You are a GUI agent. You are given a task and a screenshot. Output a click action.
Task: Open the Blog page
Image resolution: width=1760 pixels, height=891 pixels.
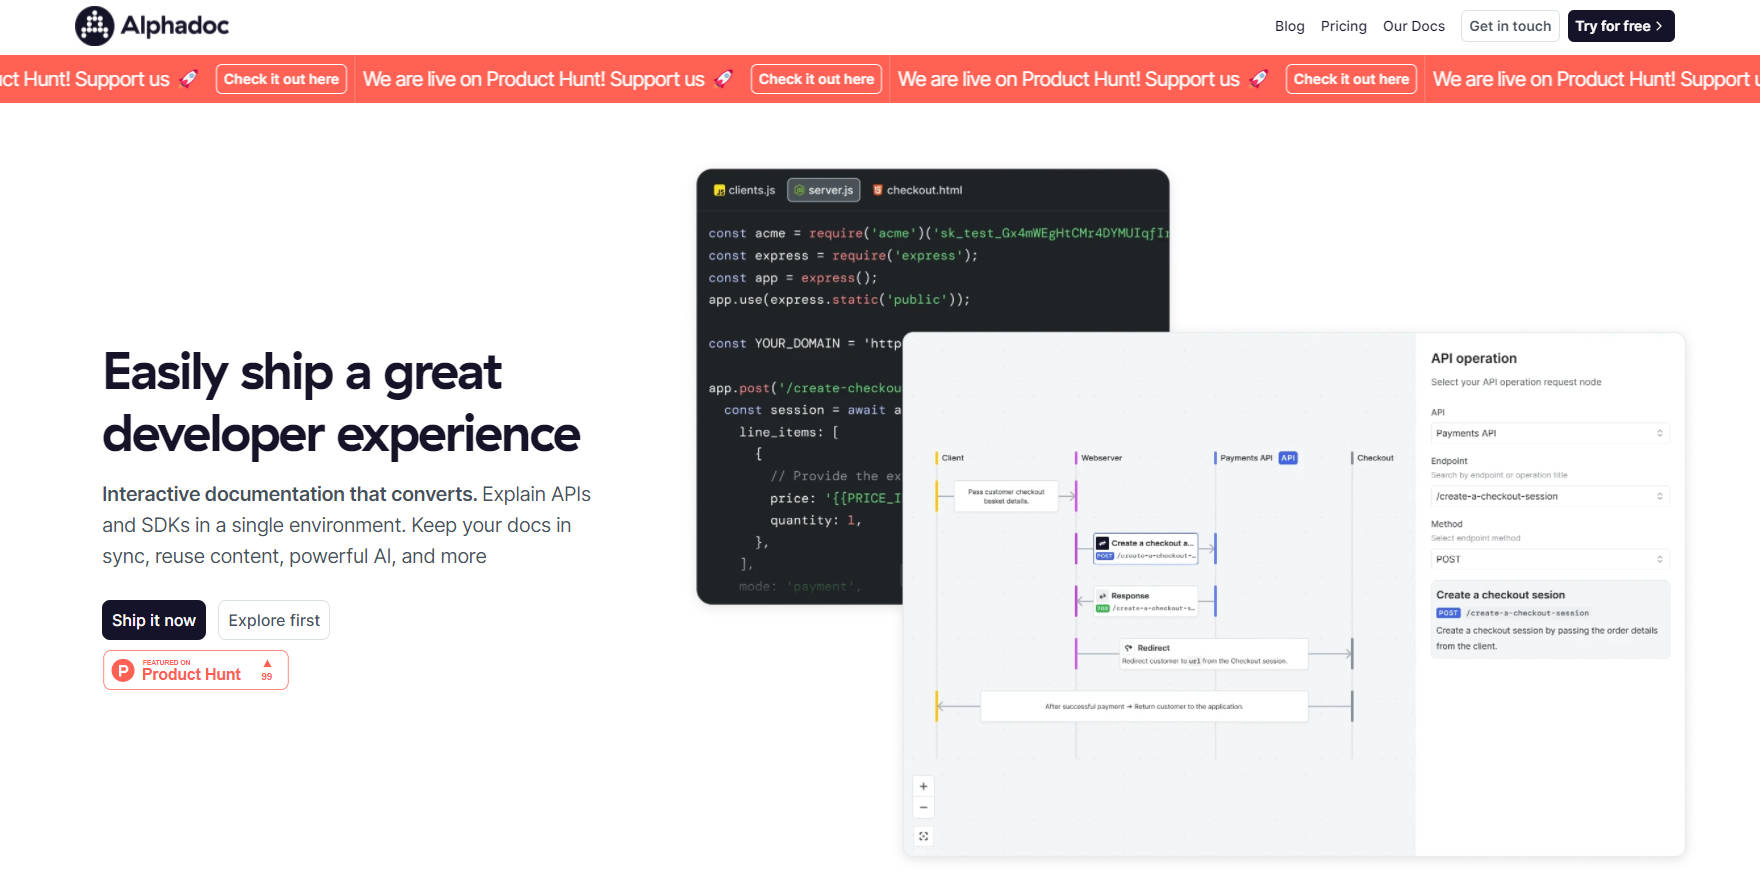pyautogui.click(x=1289, y=26)
